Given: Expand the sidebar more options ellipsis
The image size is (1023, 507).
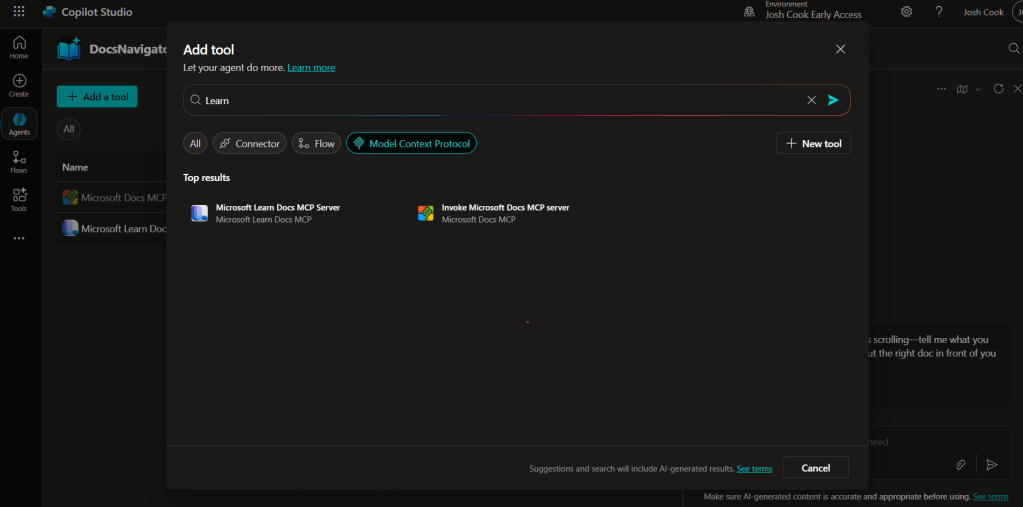Looking at the screenshot, I should click(x=19, y=238).
